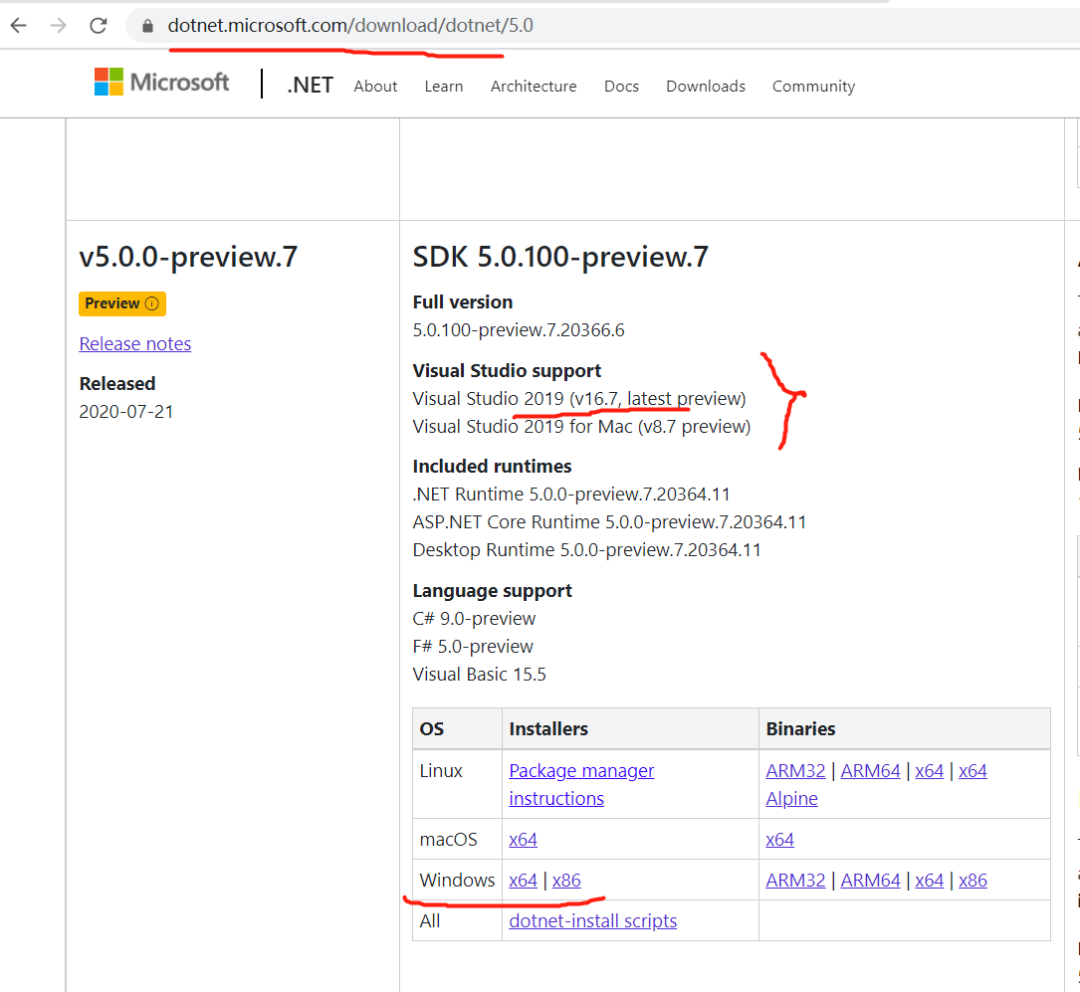Click the SDK 5.0.100-preview.7 heading
The height and width of the screenshot is (992, 1080).
(x=560, y=257)
